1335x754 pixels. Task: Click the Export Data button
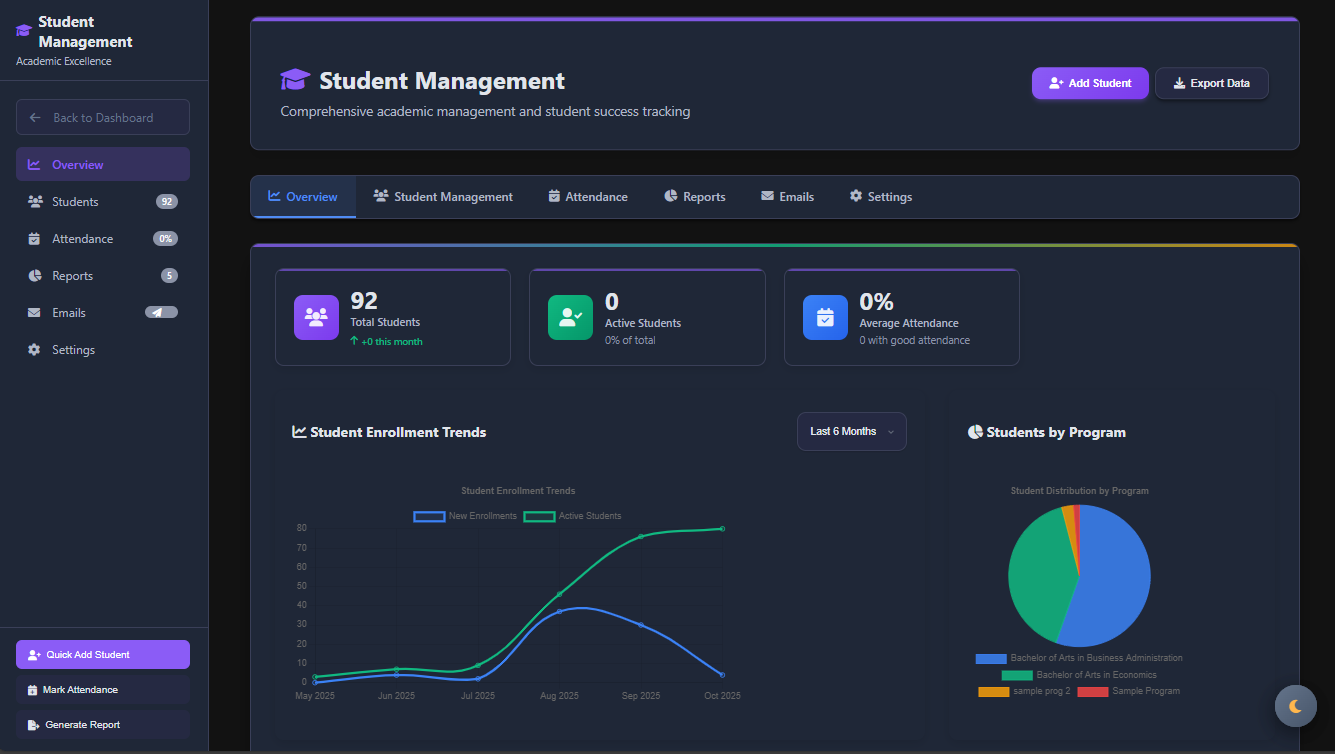[1211, 83]
